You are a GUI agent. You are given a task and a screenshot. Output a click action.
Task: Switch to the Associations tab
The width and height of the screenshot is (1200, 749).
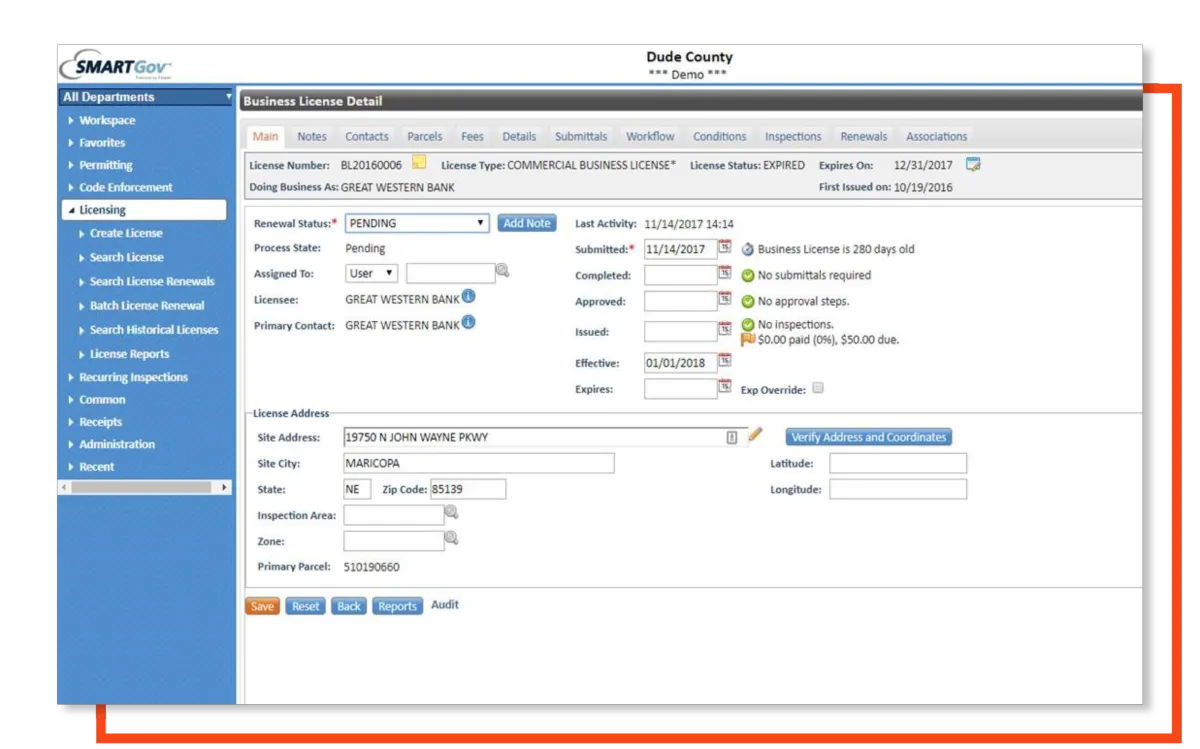pyautogui.click(x=937, y=137)
